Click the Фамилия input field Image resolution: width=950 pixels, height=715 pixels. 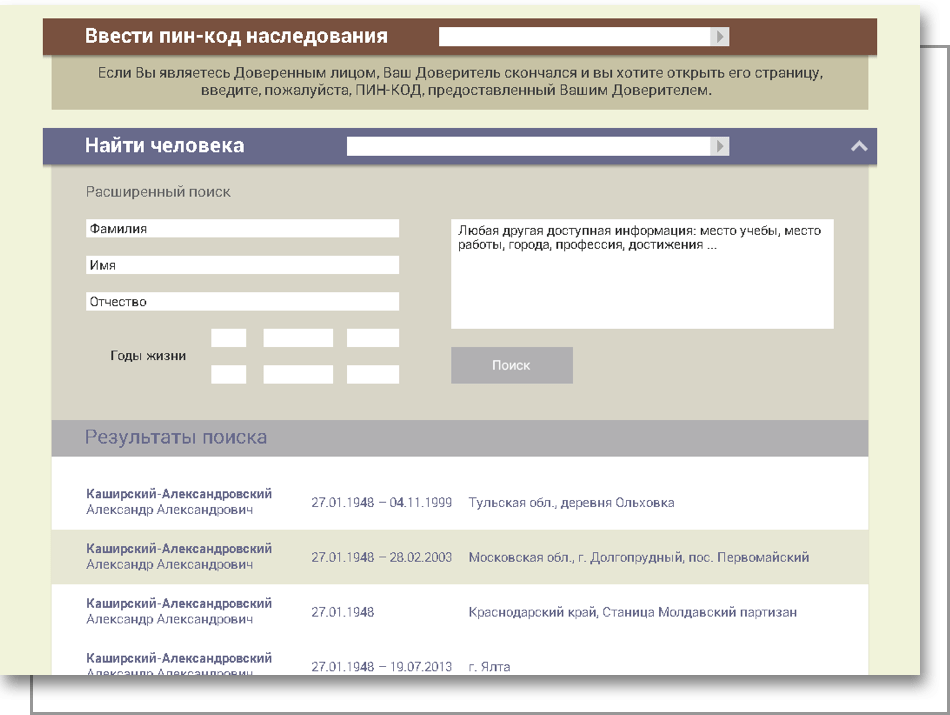tap(242, 228)
